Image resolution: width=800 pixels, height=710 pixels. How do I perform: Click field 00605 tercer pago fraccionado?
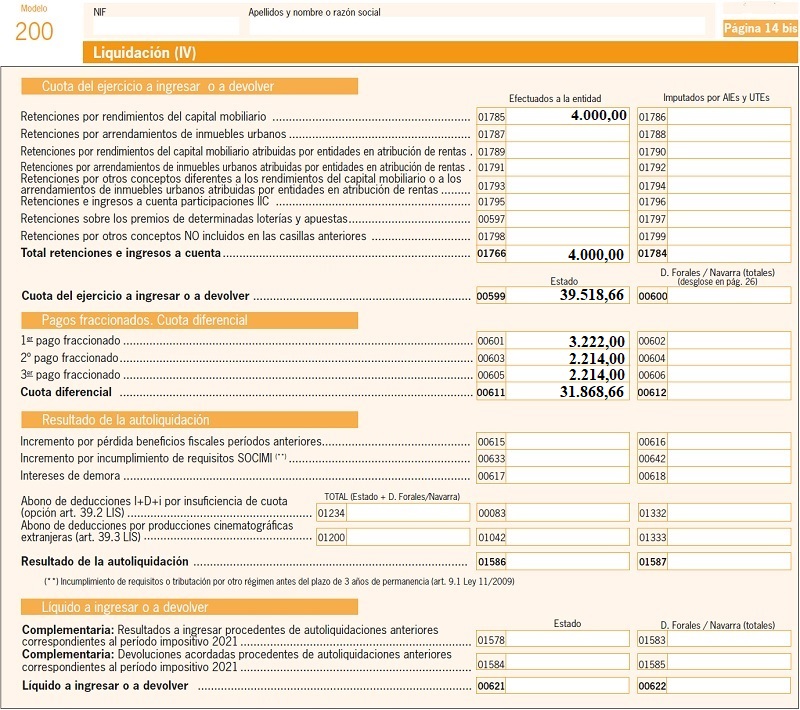(x=567, y=375)
